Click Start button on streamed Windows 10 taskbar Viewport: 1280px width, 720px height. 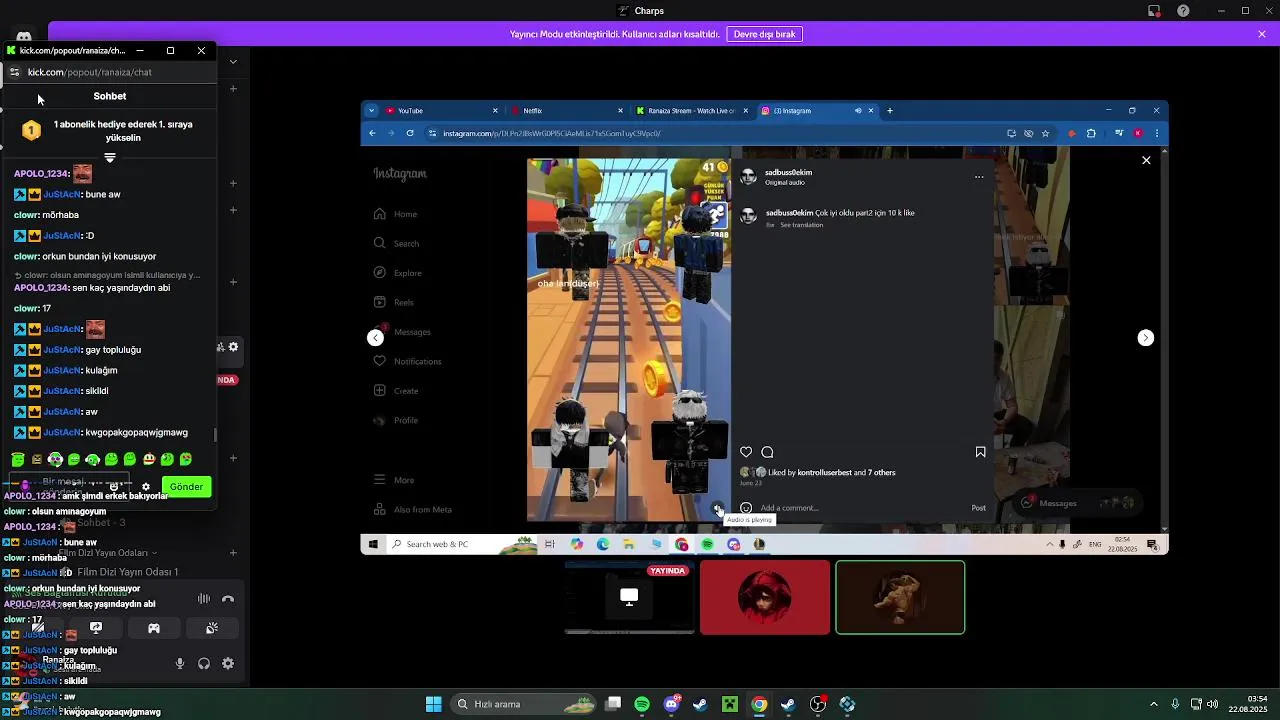pos(373,544)
